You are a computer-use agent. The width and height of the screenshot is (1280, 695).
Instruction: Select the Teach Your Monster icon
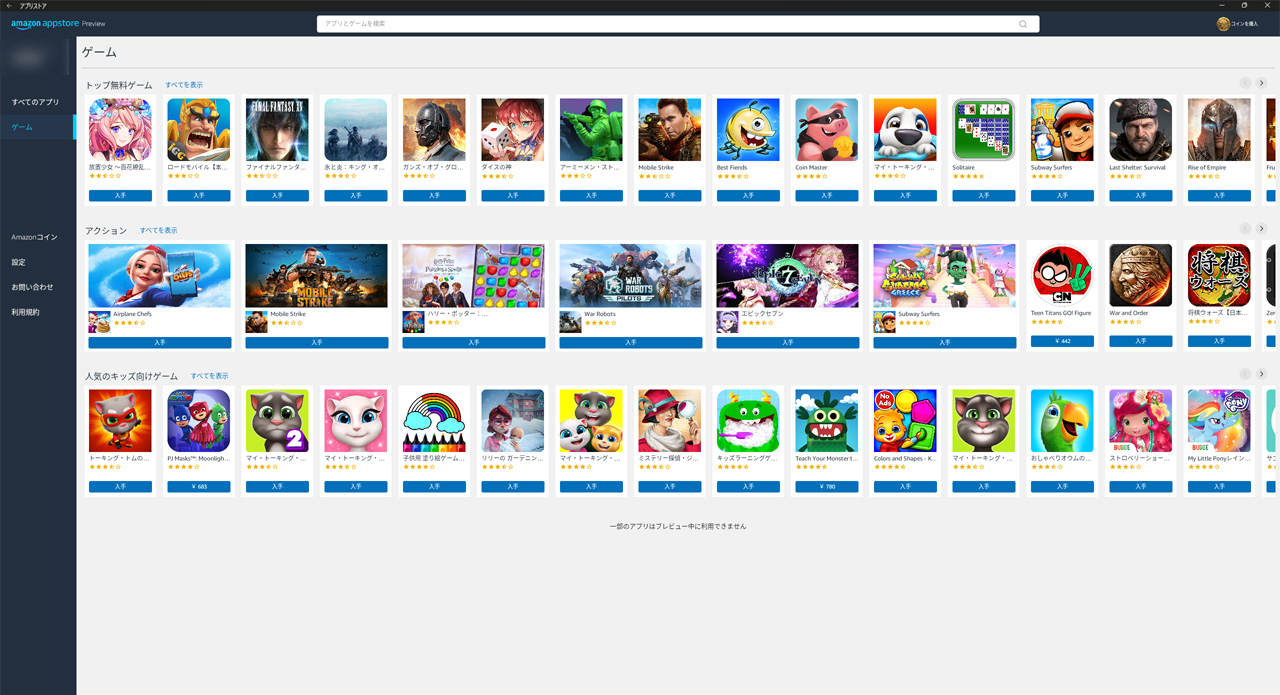point(827,421)
